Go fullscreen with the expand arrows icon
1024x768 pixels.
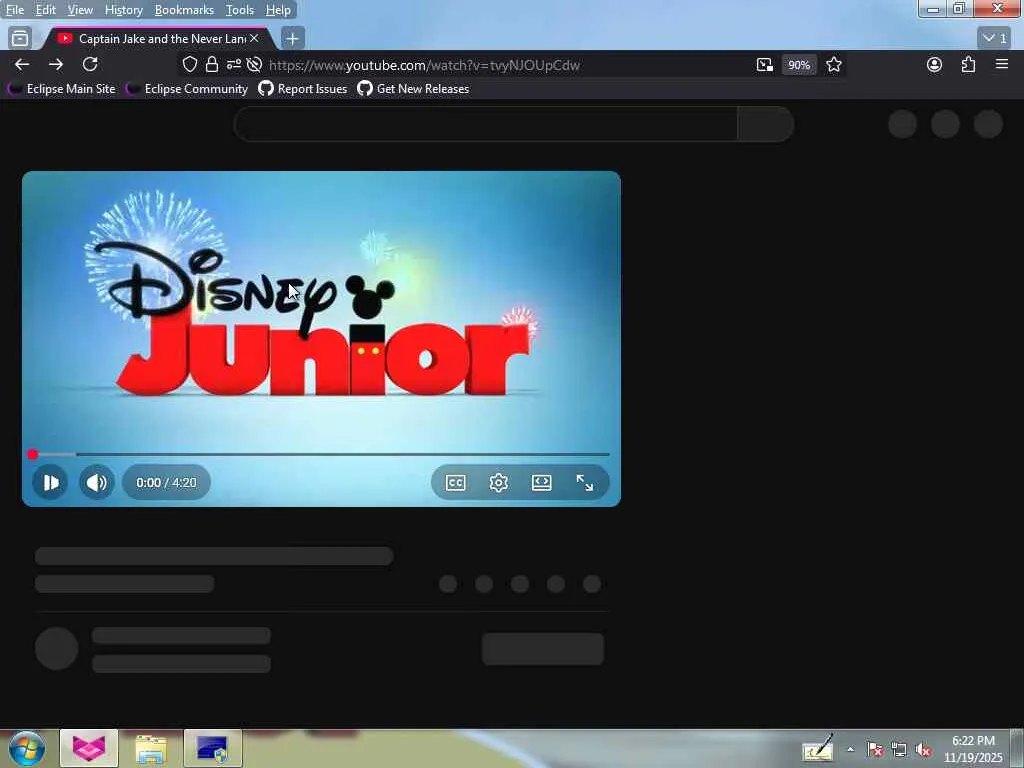click(584, 483)
